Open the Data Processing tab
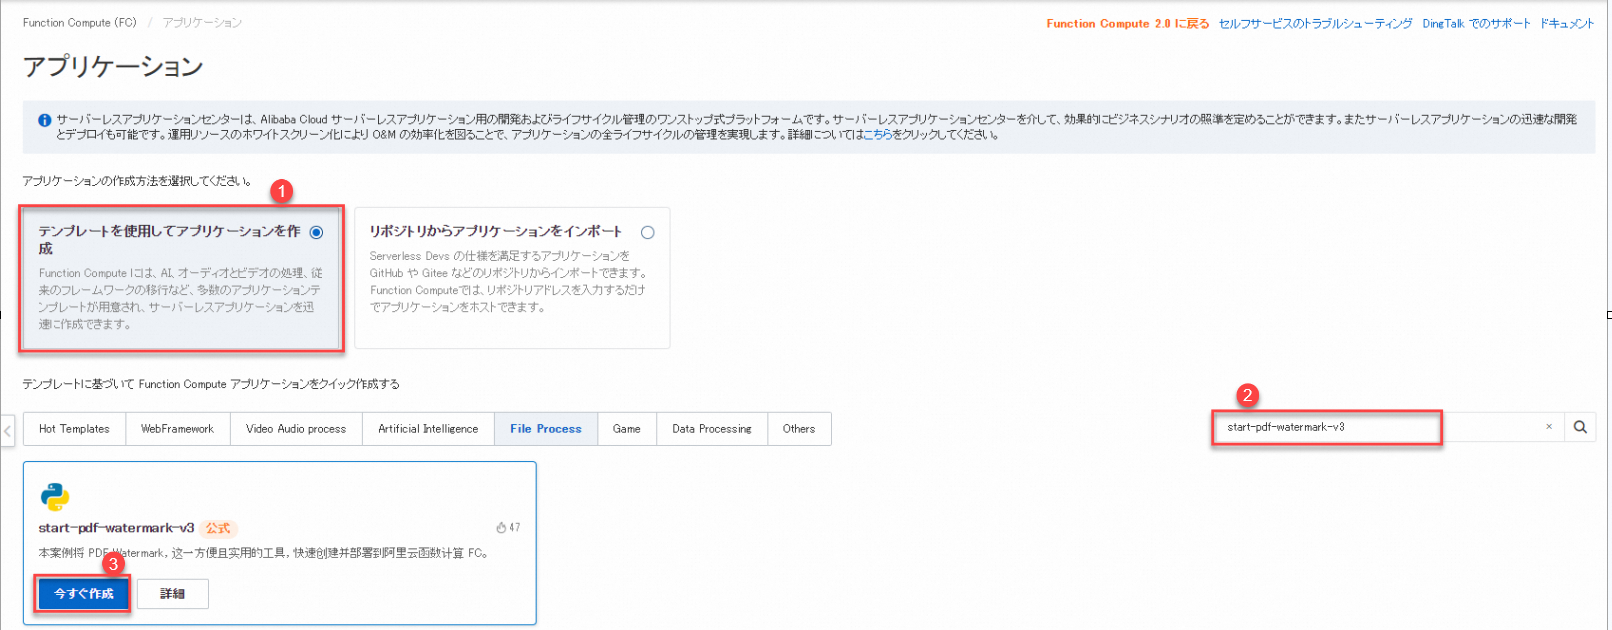The height and width of the screenshot is (630, 1612). (712, 429)
